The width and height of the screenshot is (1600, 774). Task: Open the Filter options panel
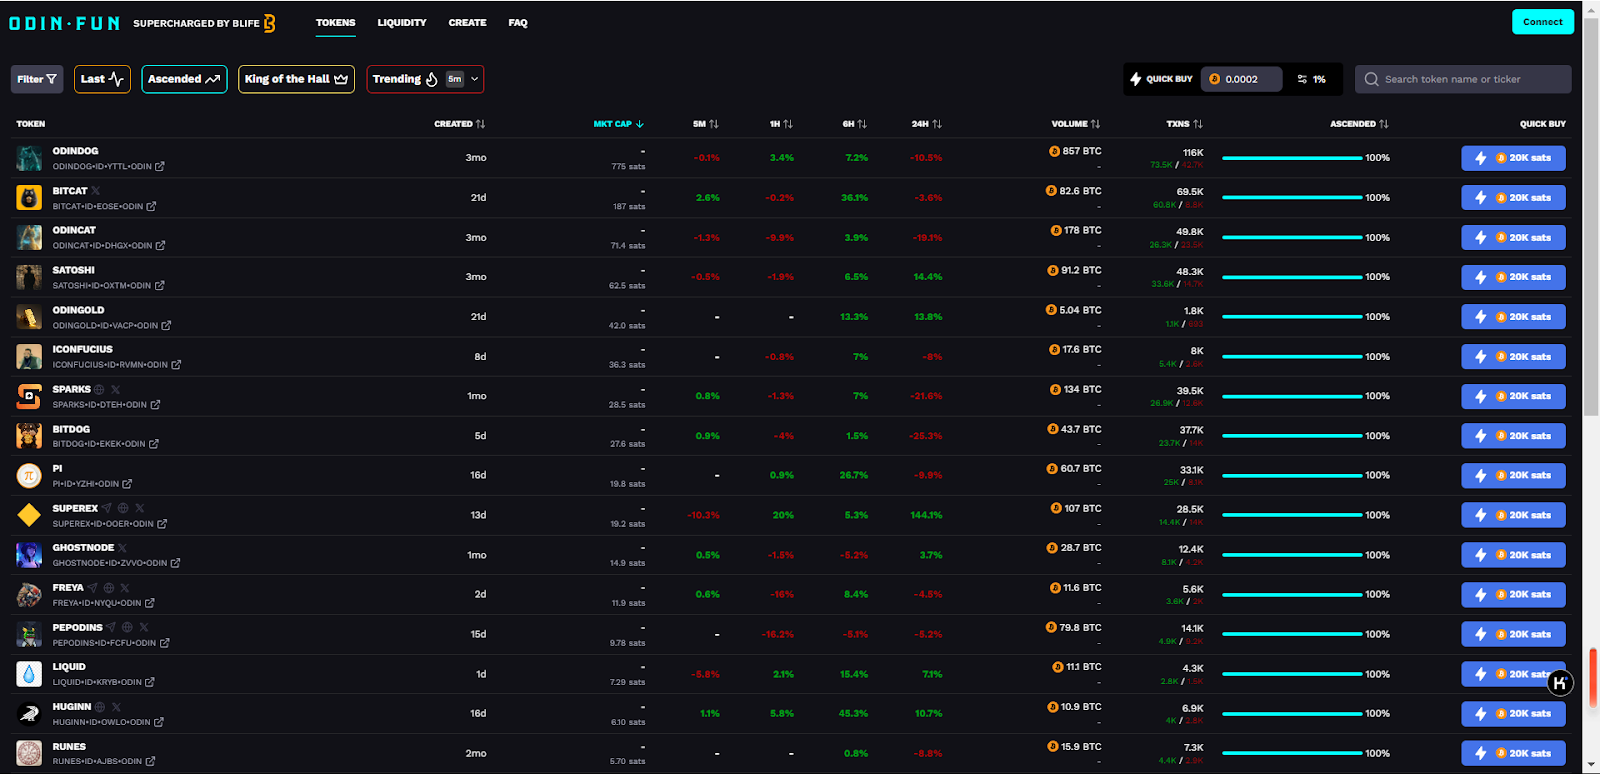[37, 79]
